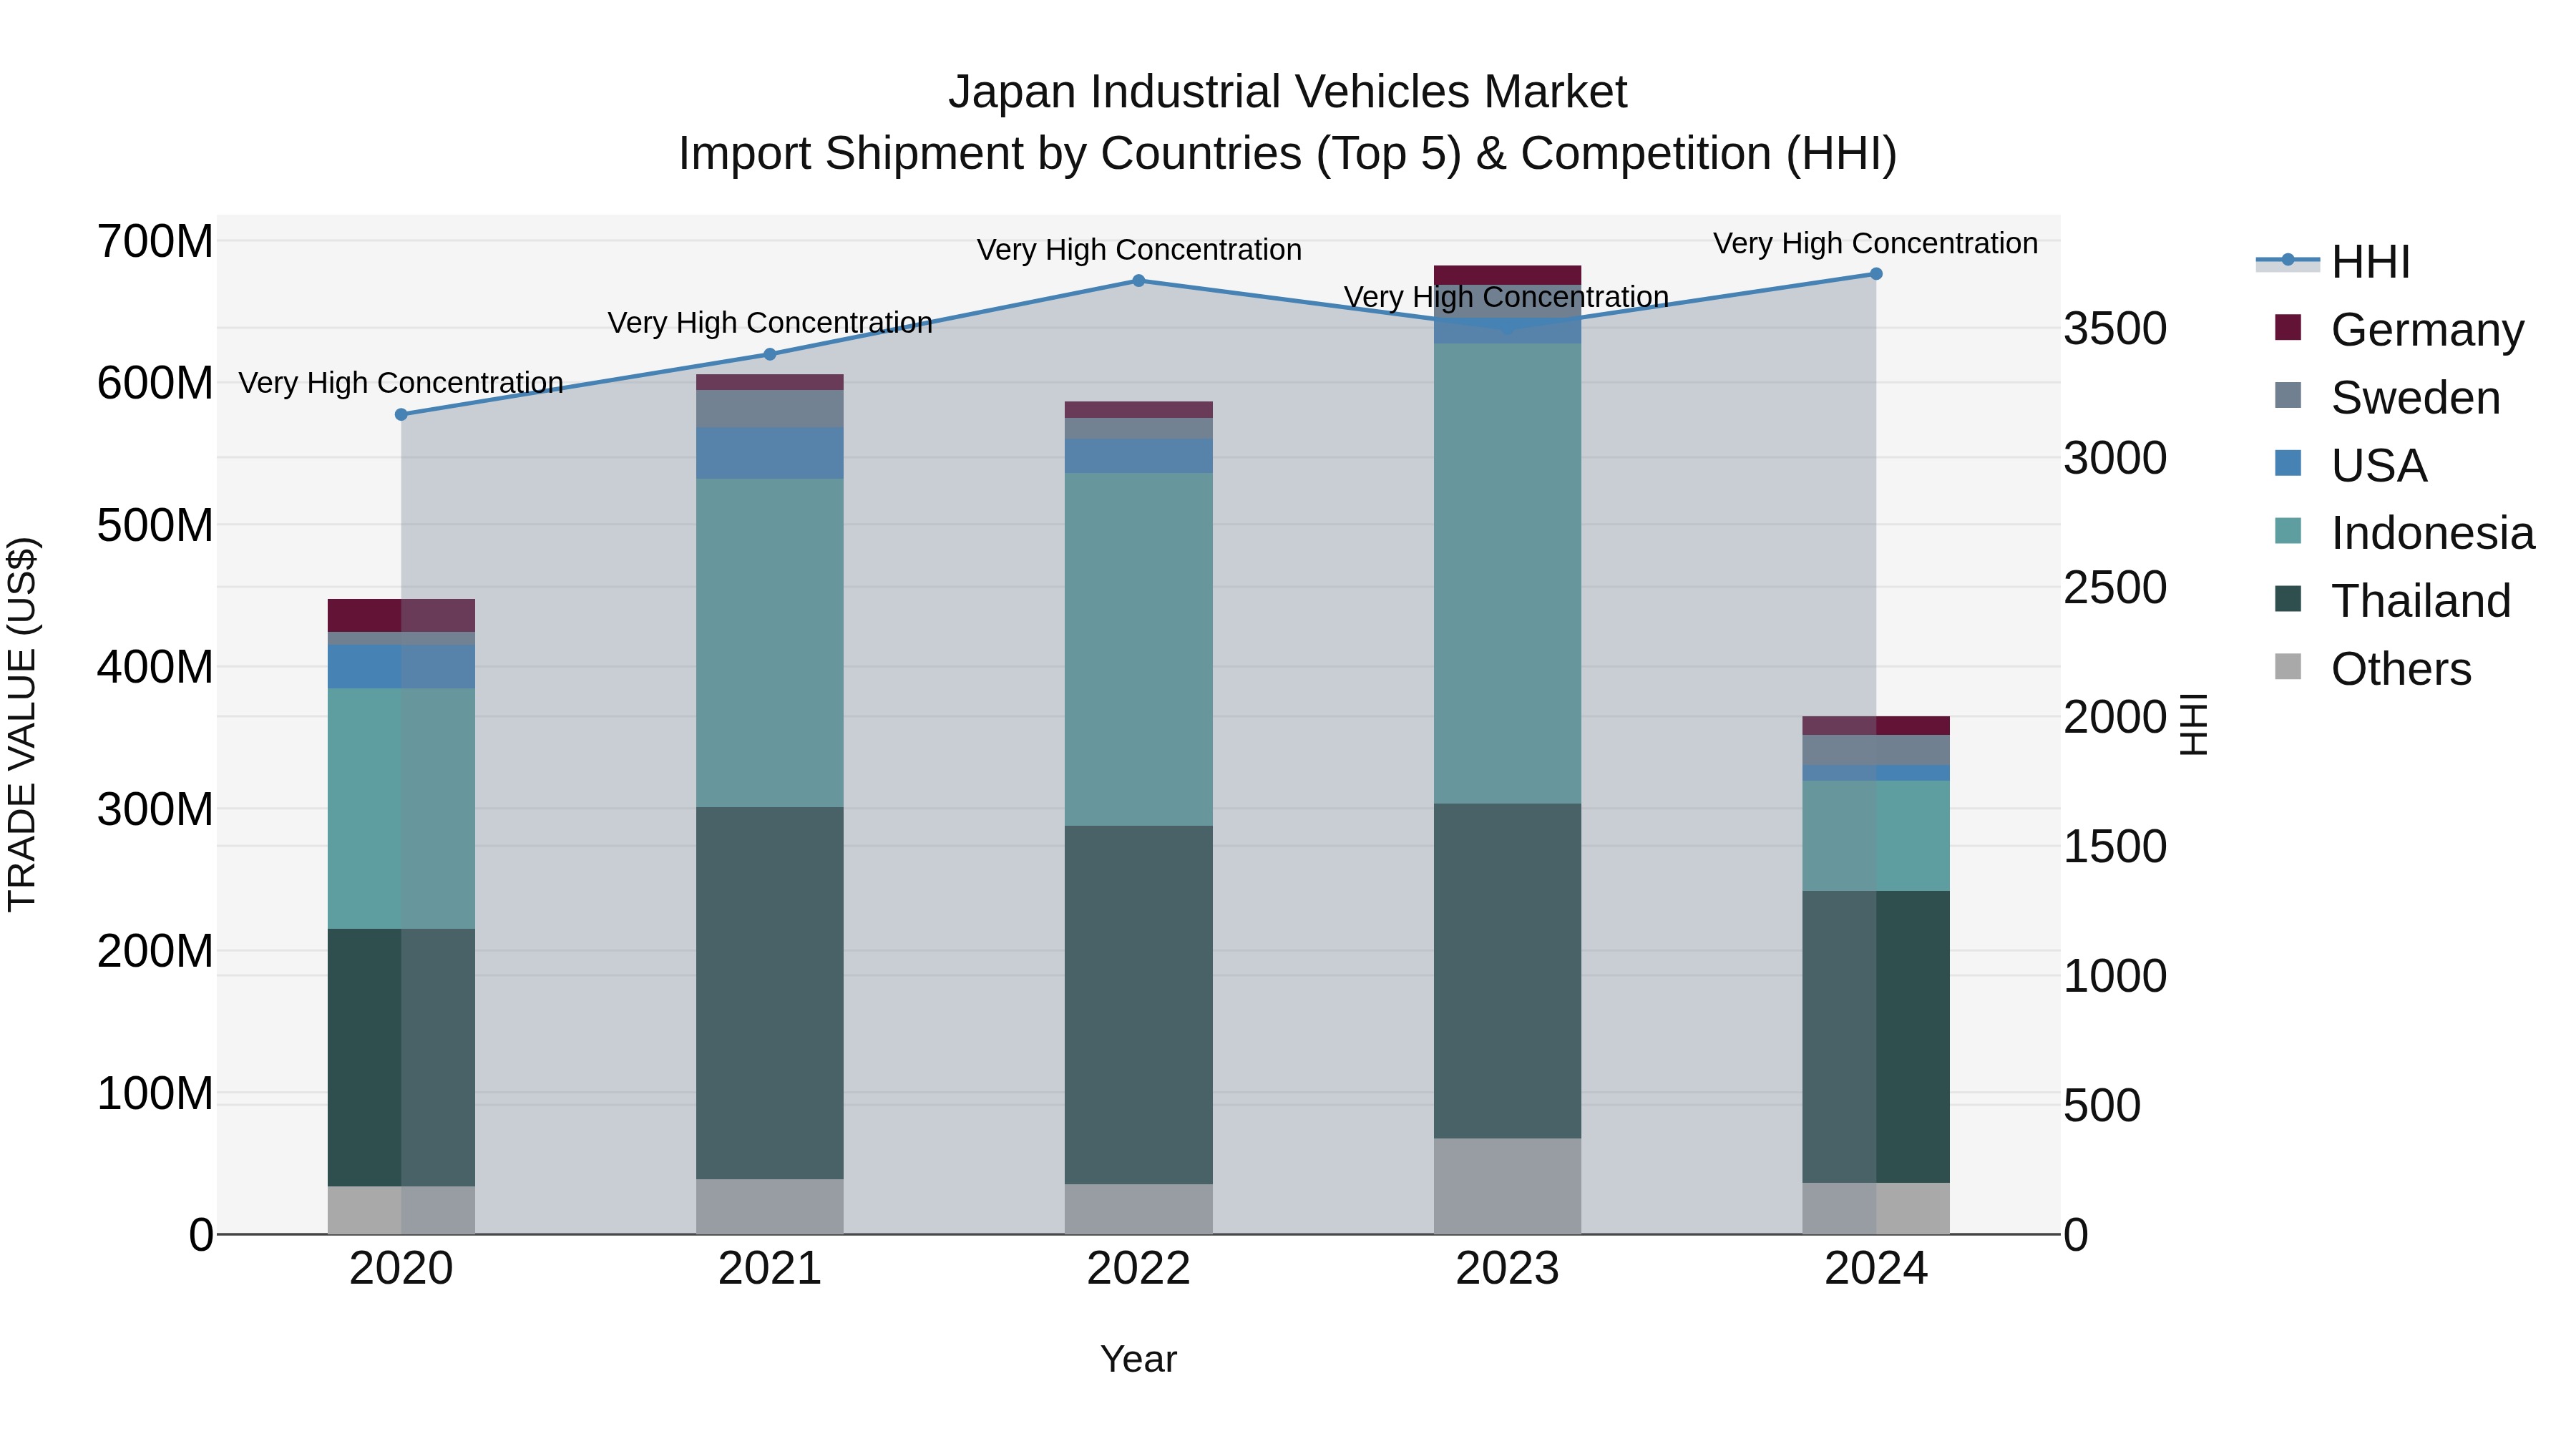This screenshot has height=1449, width=2576.
Task: Click Others segment of 2023 bar
Action: point(1507,1186)
